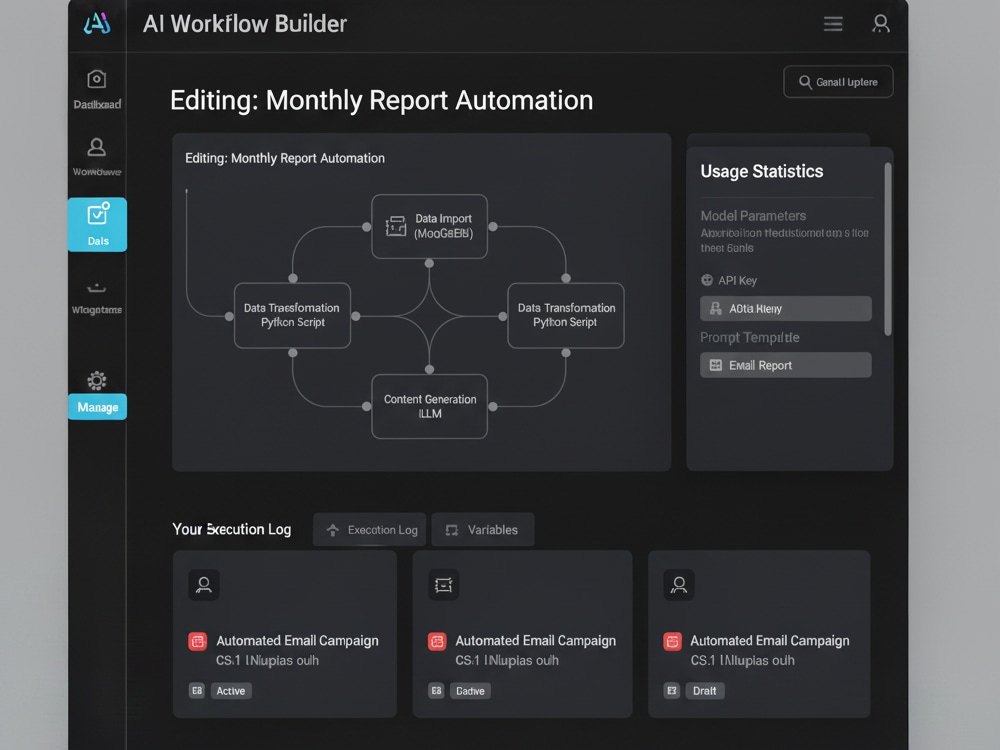Click the Email Report template icon
The image size is (1000, 750).
716,365
